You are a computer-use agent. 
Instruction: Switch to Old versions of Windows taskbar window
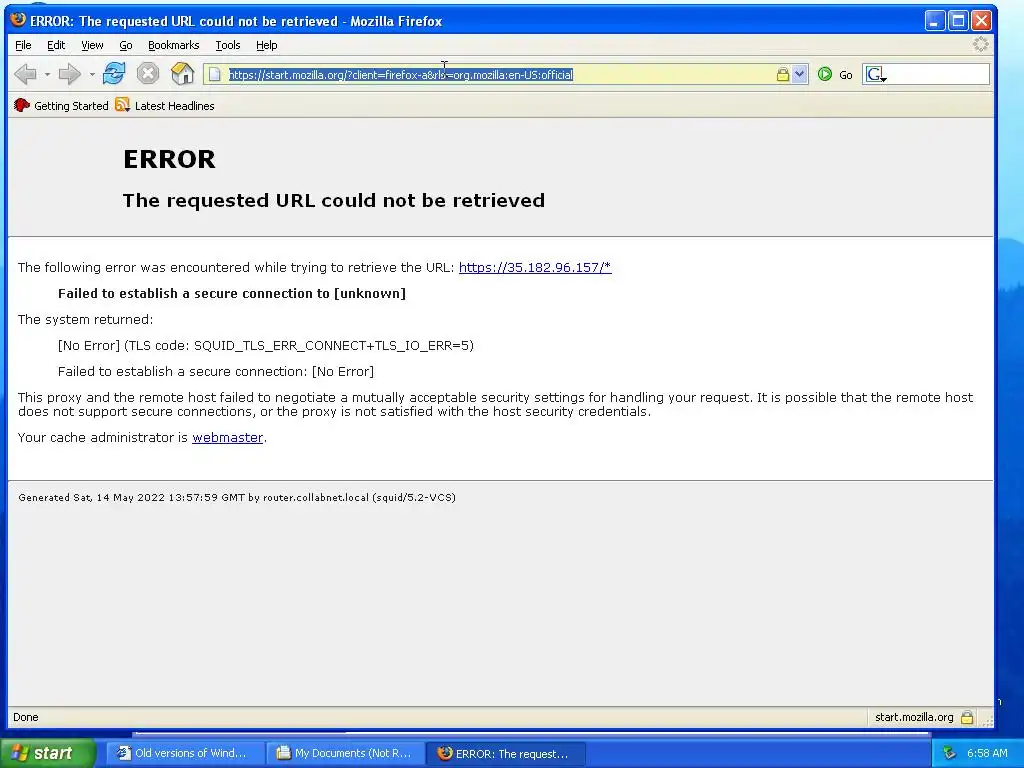coord(185,753)
